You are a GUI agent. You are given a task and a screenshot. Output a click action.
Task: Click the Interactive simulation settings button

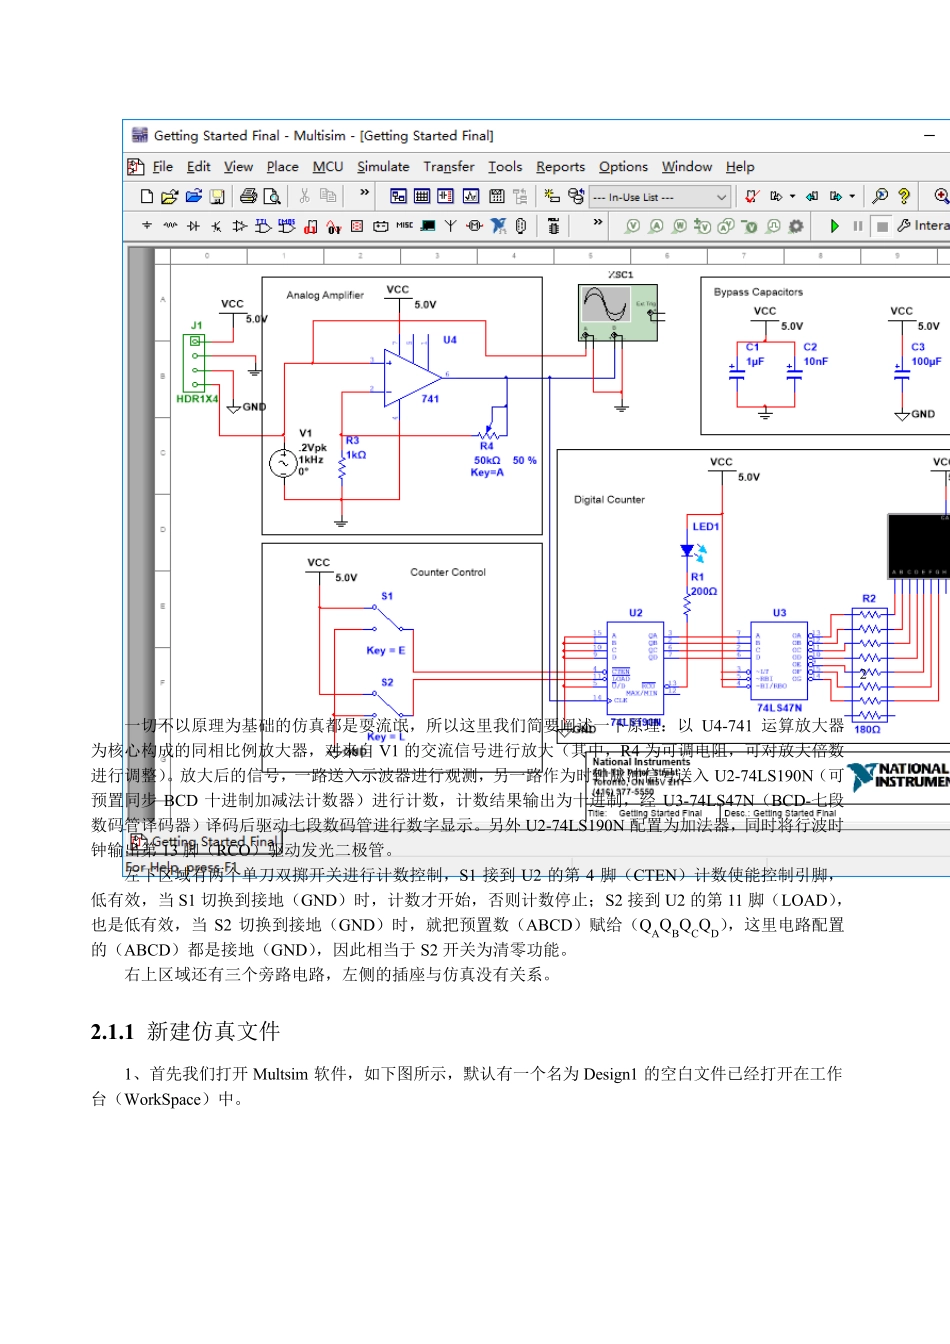coord(924,226)
